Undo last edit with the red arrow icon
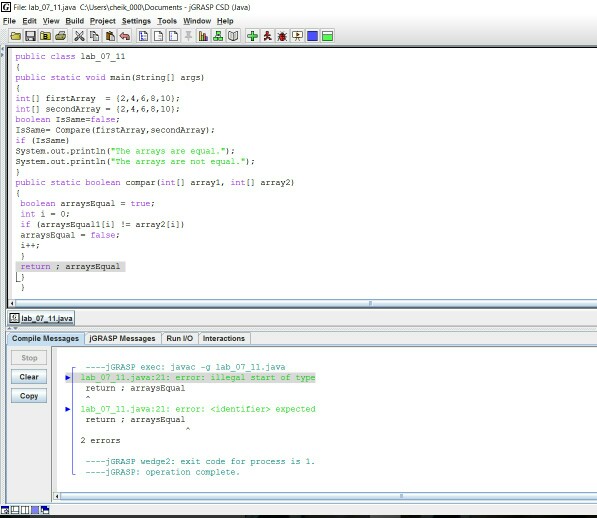The width and height of the screenshot is (597, 518). click(x=125, y=37)
